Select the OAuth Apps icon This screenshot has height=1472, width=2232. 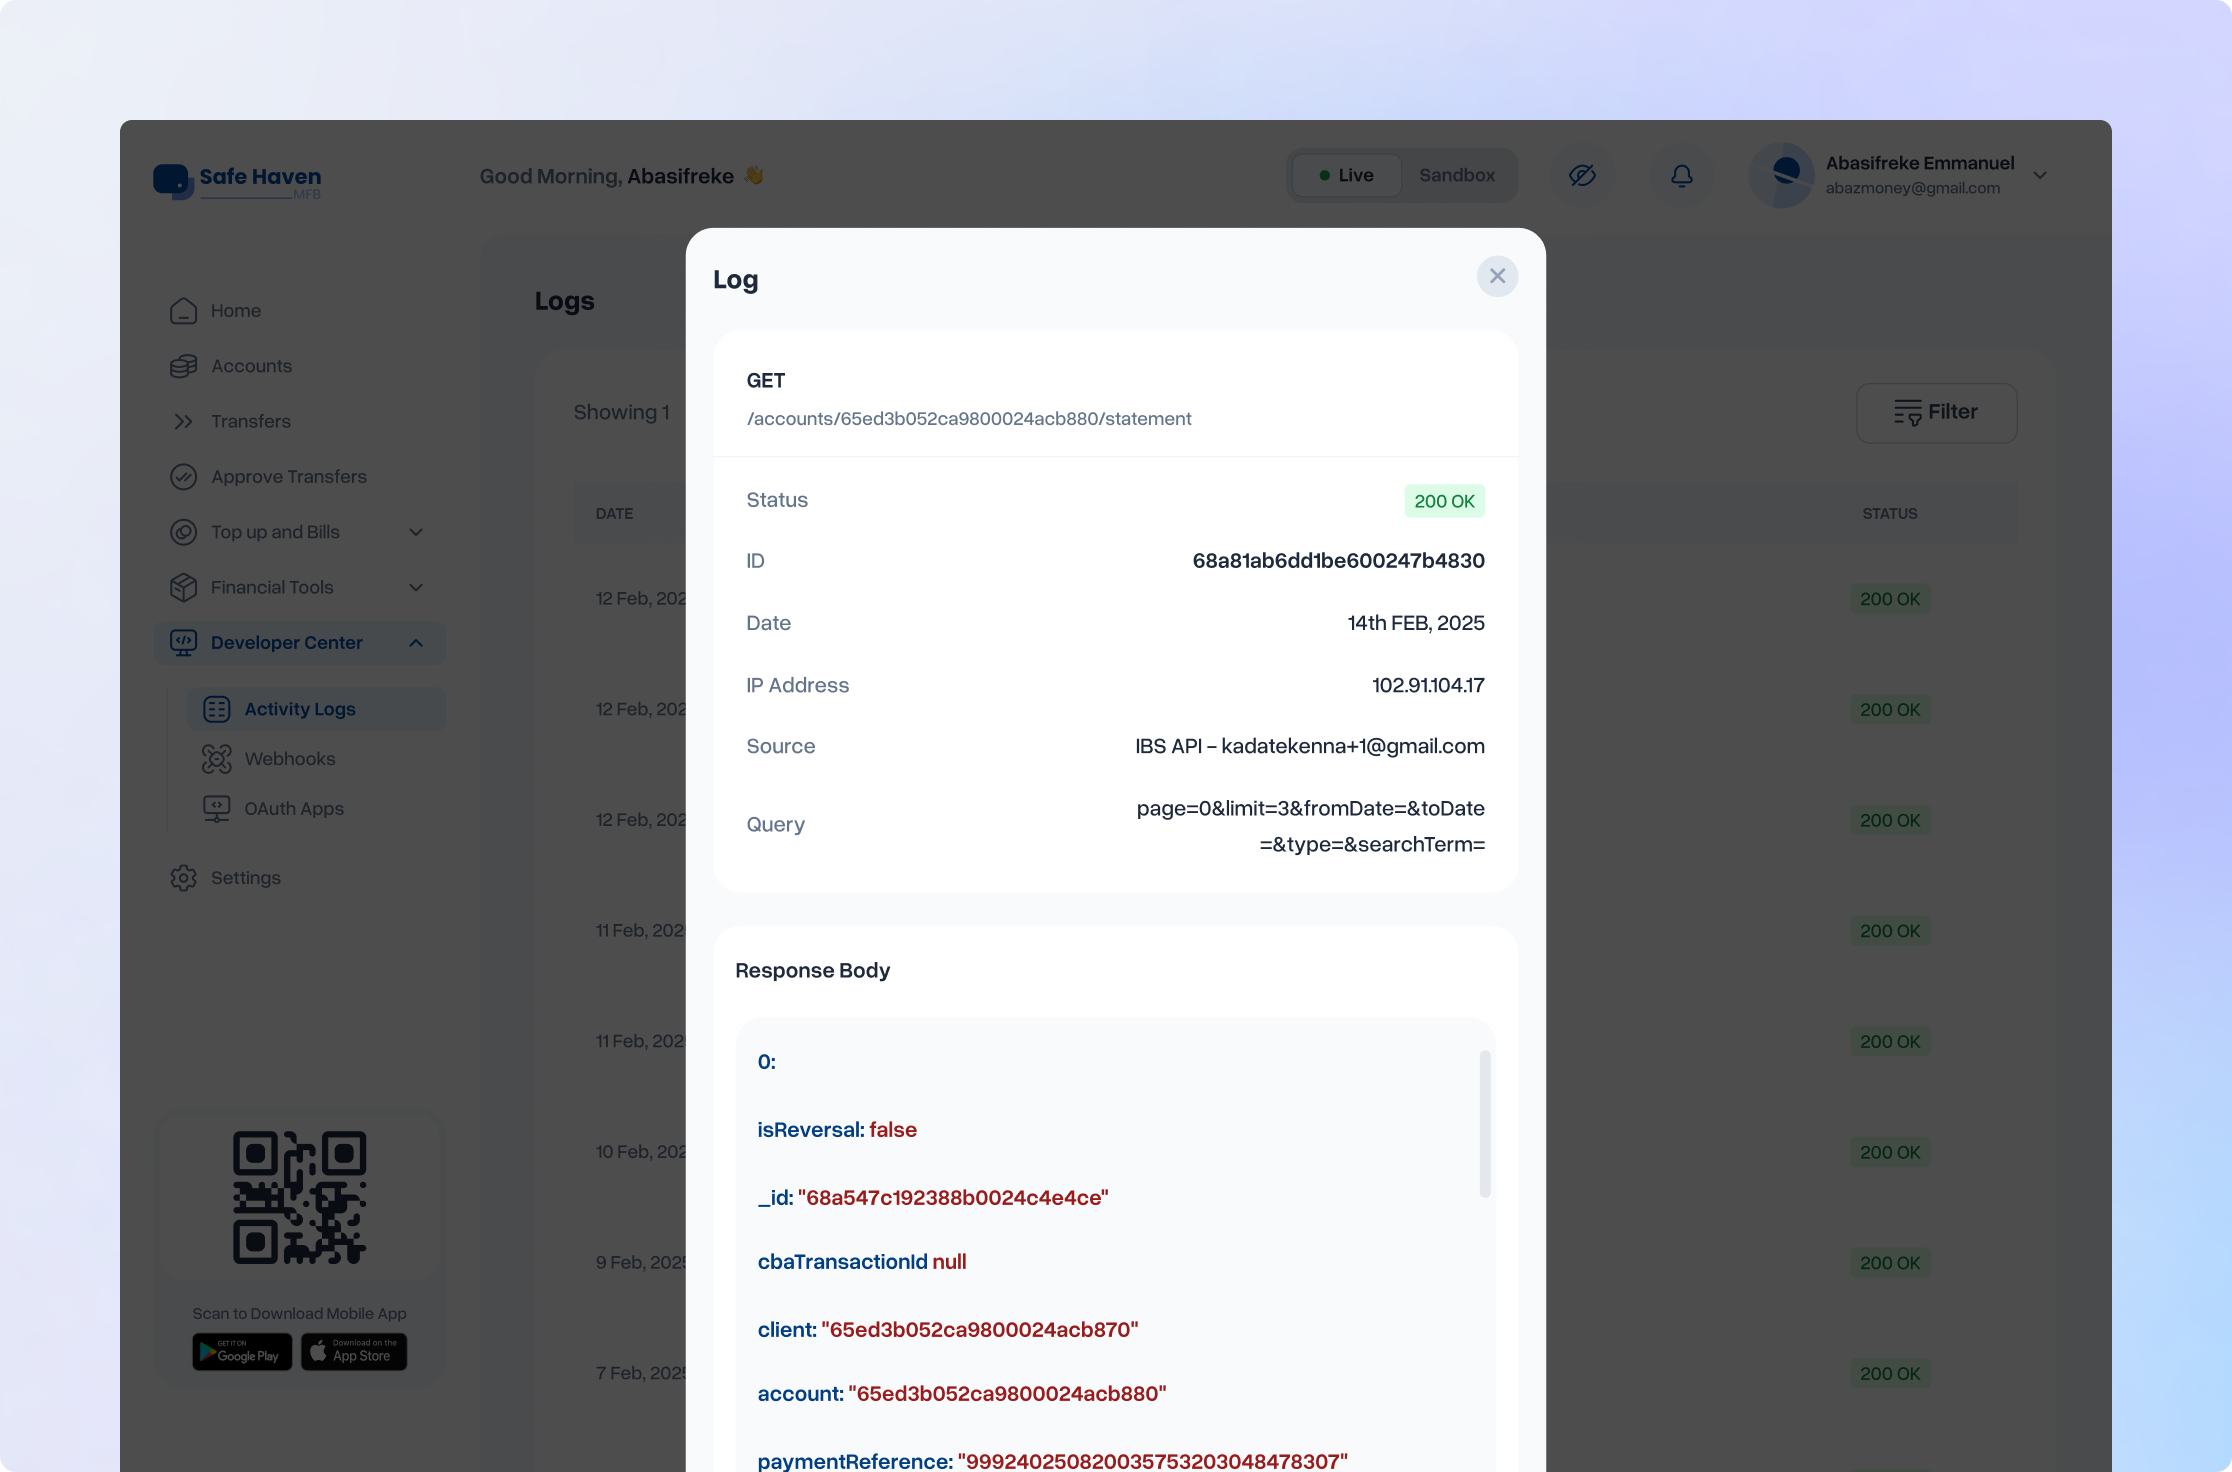pos(216,808)
